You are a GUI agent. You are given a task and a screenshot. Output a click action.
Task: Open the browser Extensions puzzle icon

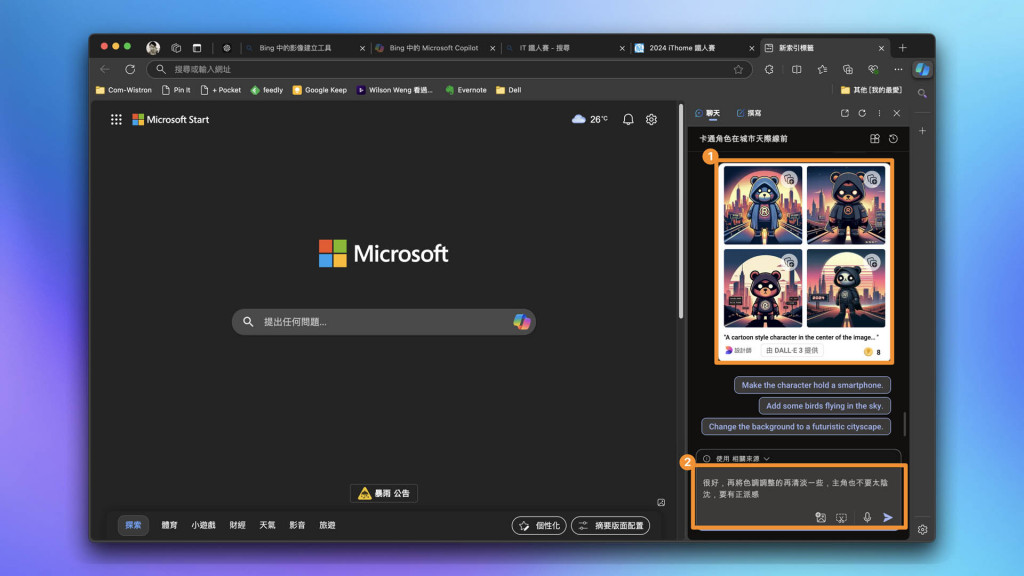tap(769, 69)
